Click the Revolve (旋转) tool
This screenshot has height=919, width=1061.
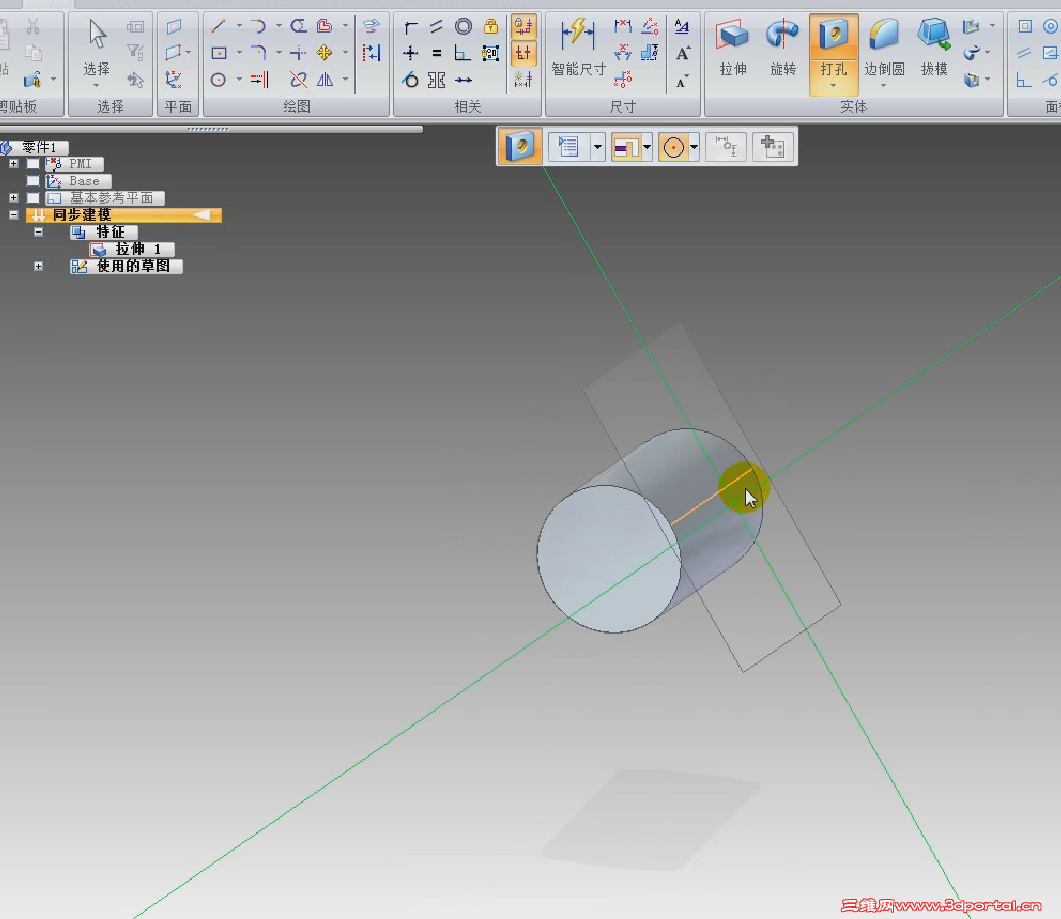(x=783, y=47)
